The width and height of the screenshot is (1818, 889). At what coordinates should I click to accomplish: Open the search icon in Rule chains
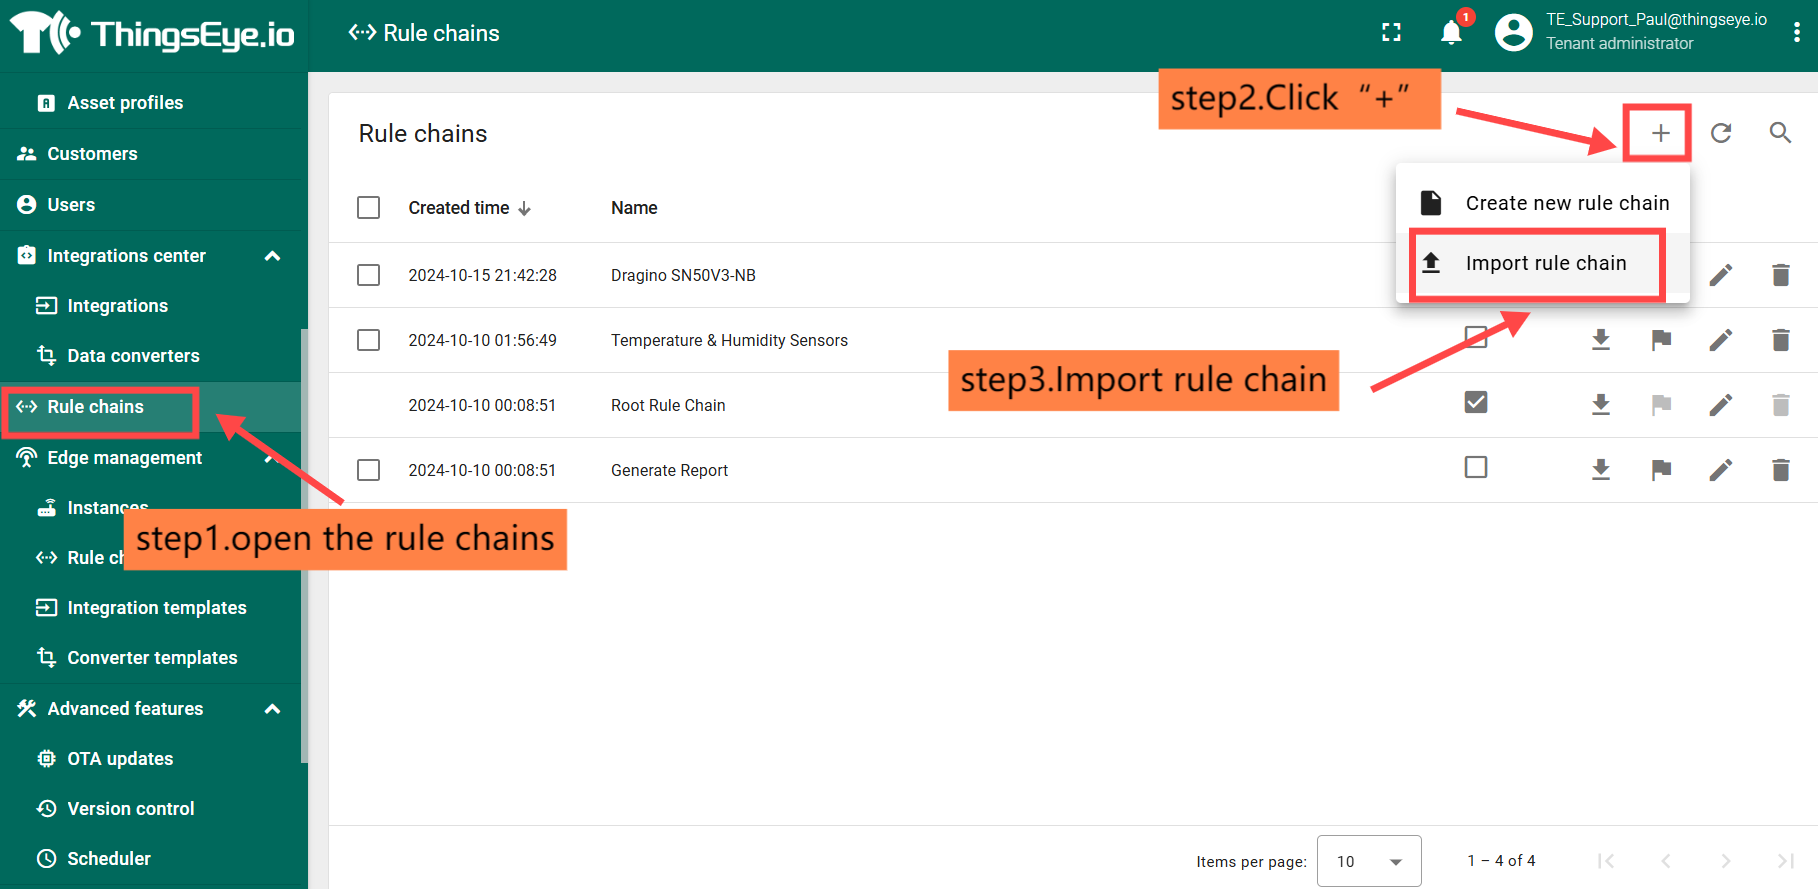(1780, 133)
